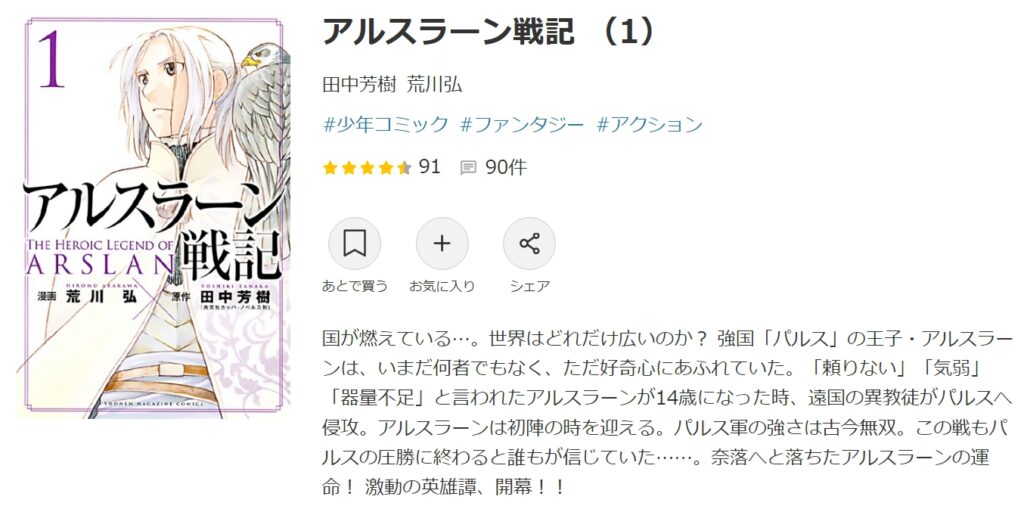
Task: Open the #アクション tag
Action: 650,124
